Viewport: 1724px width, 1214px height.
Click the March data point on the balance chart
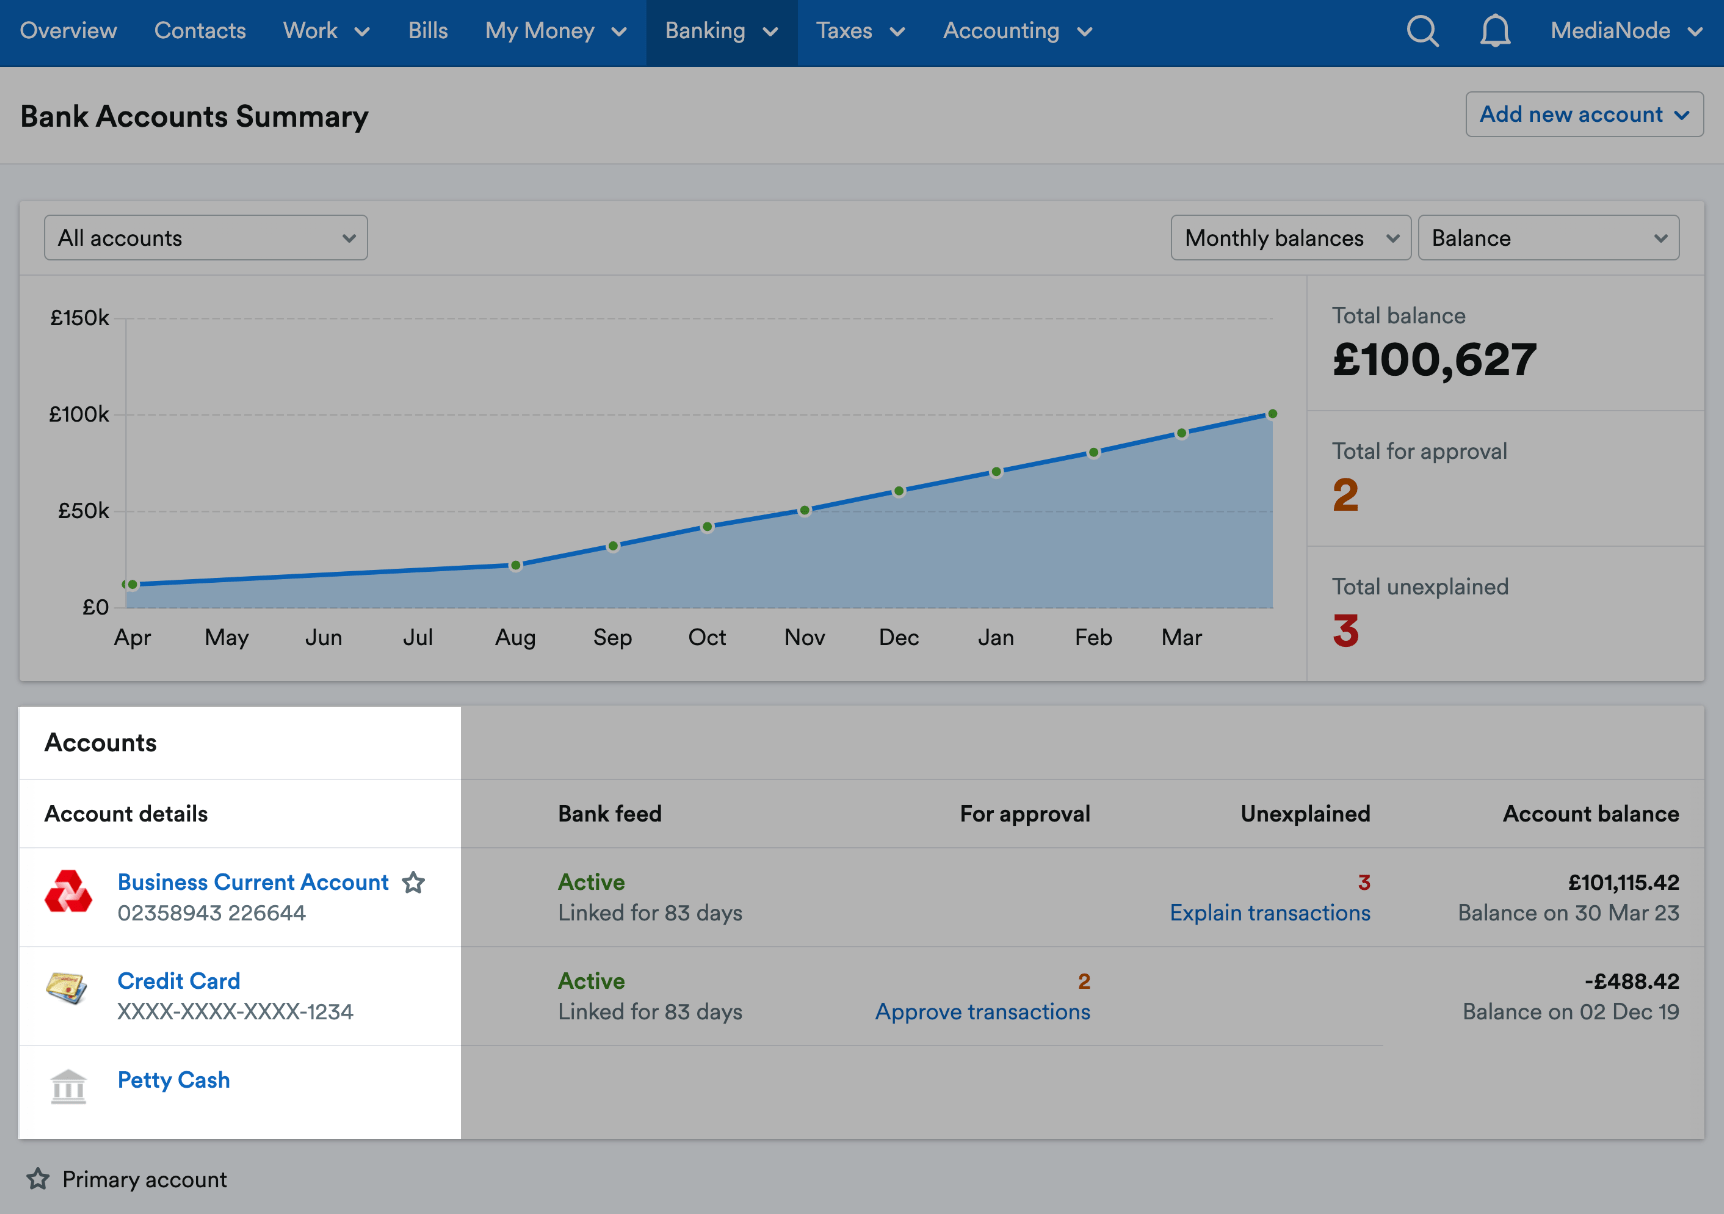(x=1181, y=431)
